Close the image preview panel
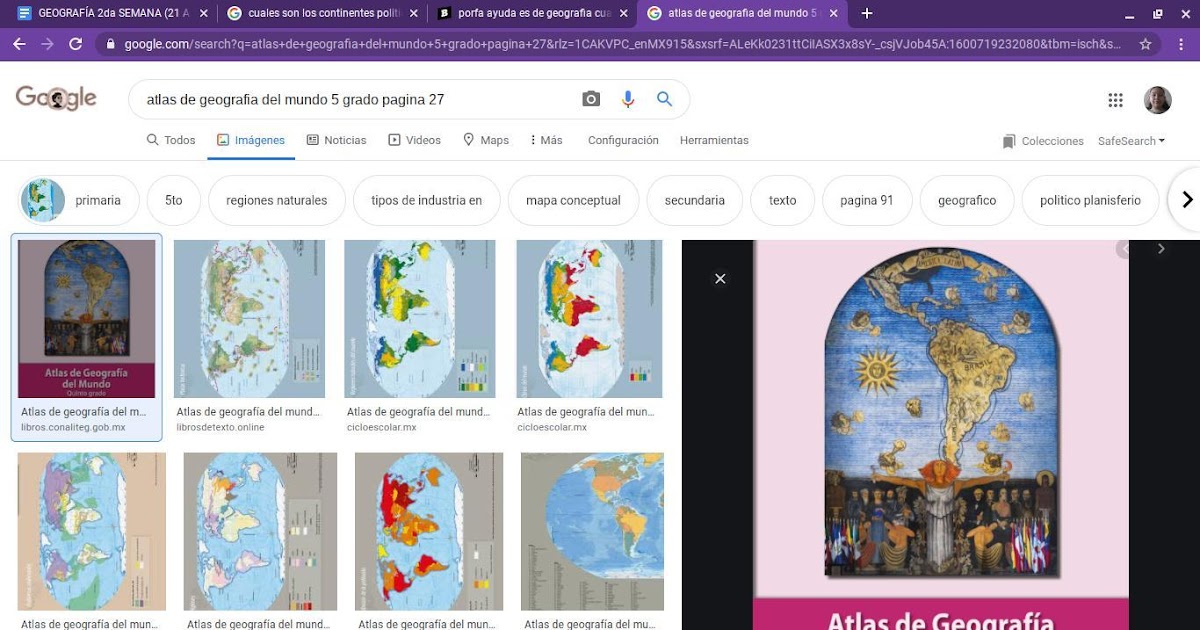The width and height of the screenshot is (1200, 630). coord(720,279)
